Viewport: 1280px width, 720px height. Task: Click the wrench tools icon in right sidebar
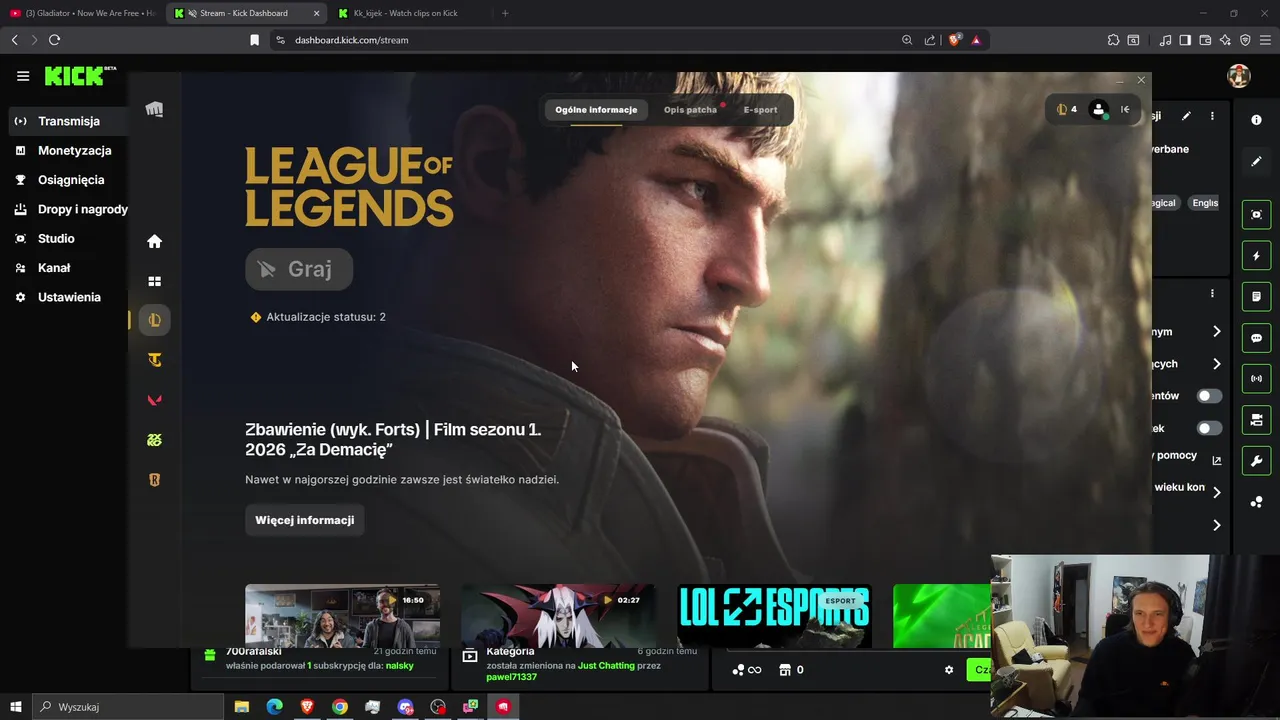point(1256,461)
